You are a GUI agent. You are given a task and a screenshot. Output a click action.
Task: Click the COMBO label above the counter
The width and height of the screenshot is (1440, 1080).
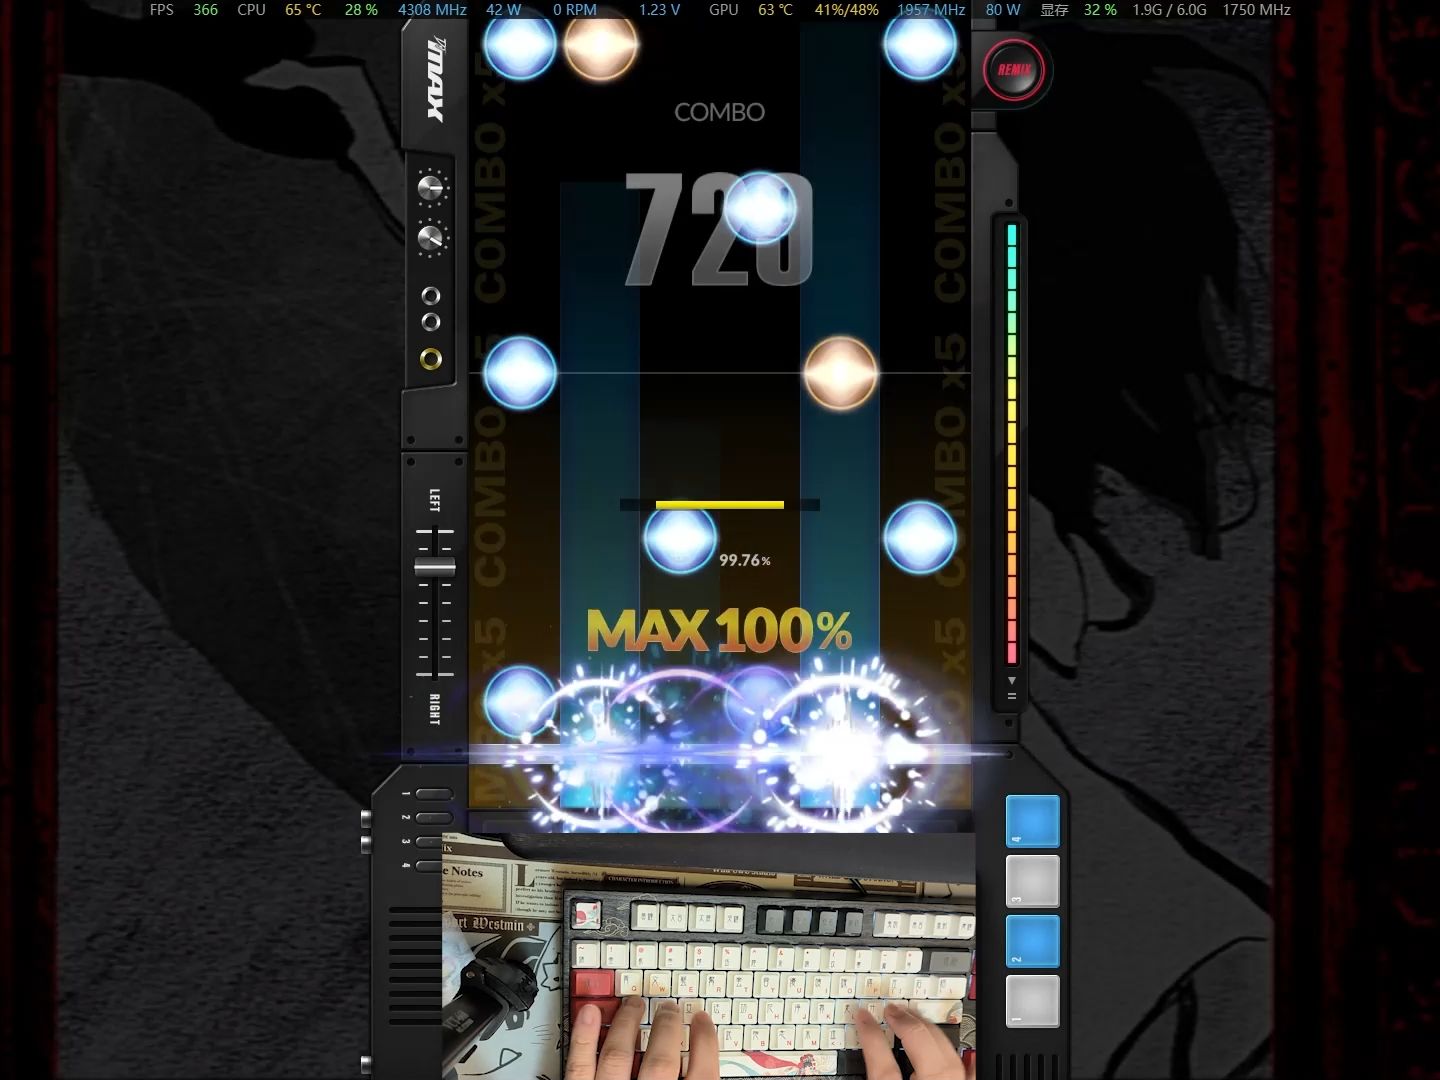tap(719, 112)
